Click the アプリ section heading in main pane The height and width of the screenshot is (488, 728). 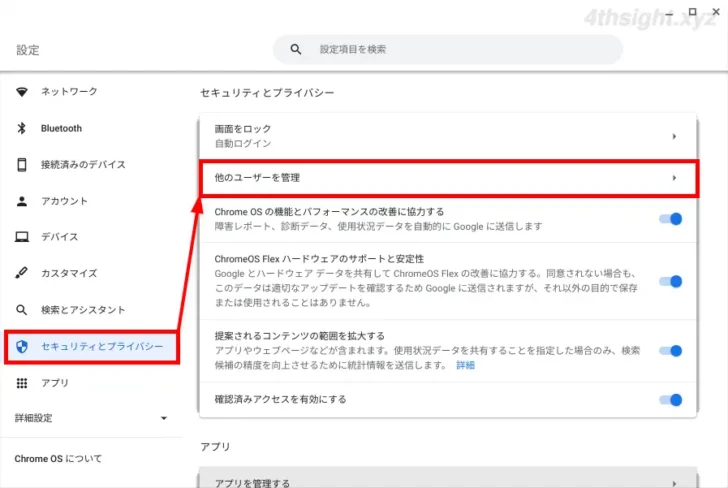215,447
